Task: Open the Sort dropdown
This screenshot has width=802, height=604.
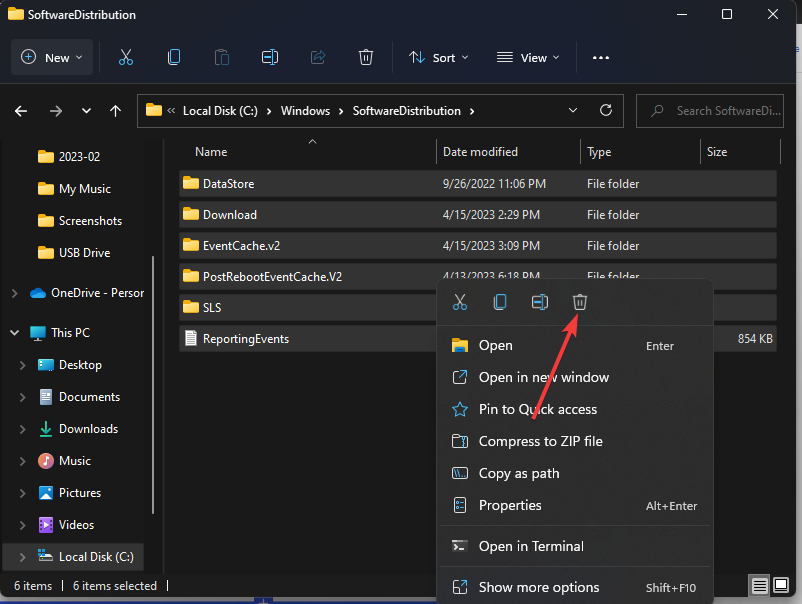Action: pos(438,58)
